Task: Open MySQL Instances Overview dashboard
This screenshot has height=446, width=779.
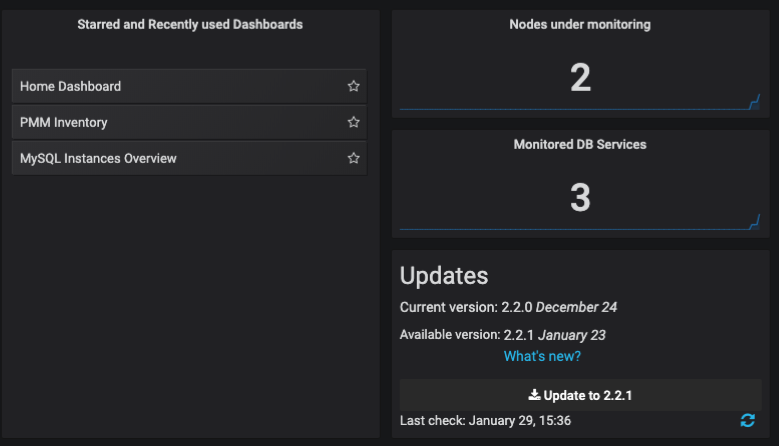Action: [x=98, y=159]
